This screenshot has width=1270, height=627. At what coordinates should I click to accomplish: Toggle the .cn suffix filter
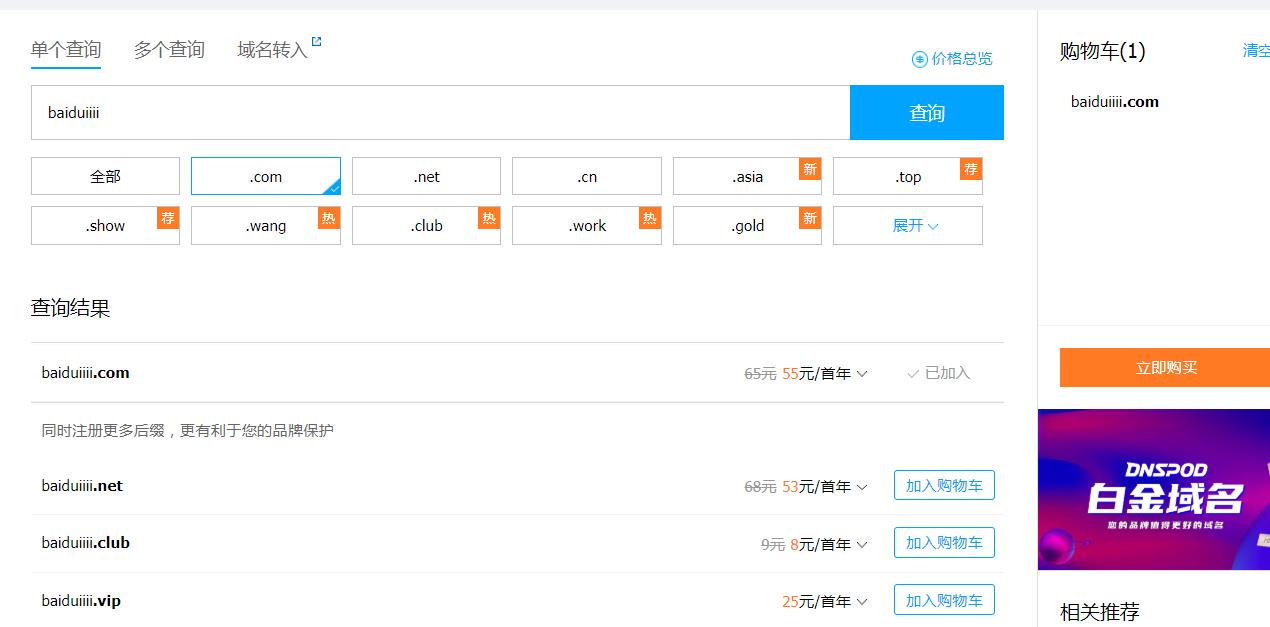[x=587, y=176]
